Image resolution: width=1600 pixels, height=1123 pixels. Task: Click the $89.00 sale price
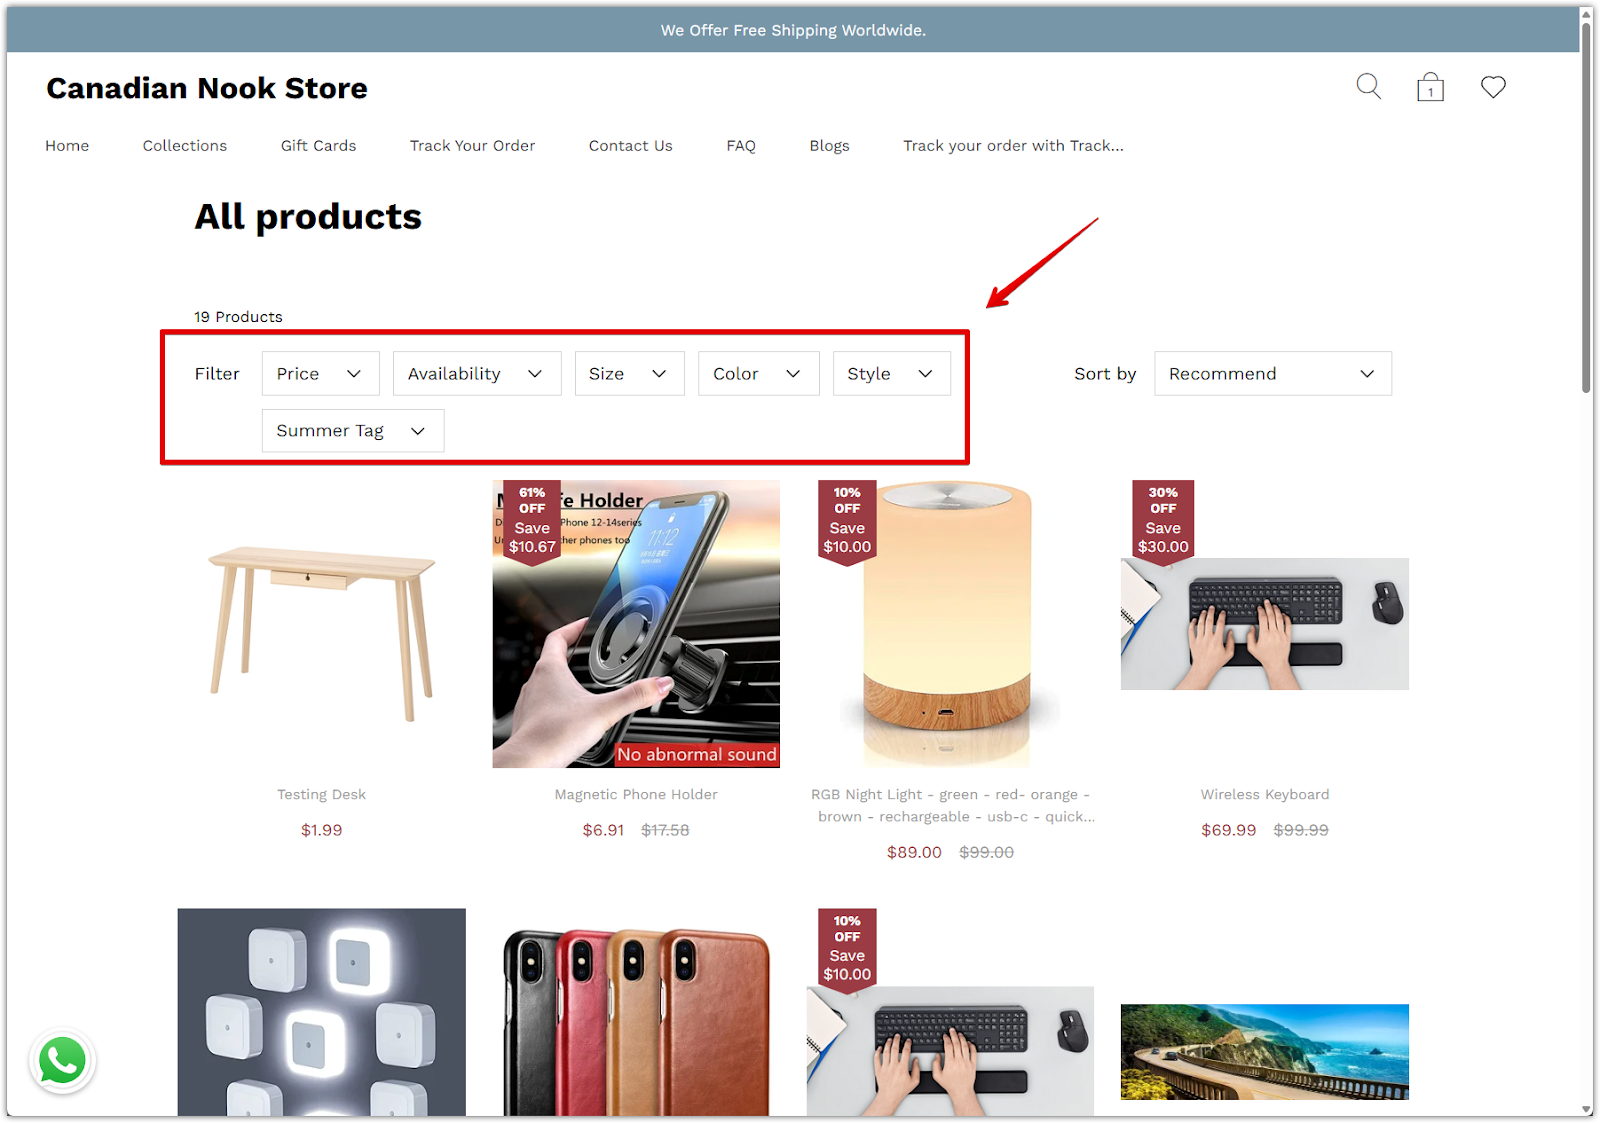[x=914, y=852]
